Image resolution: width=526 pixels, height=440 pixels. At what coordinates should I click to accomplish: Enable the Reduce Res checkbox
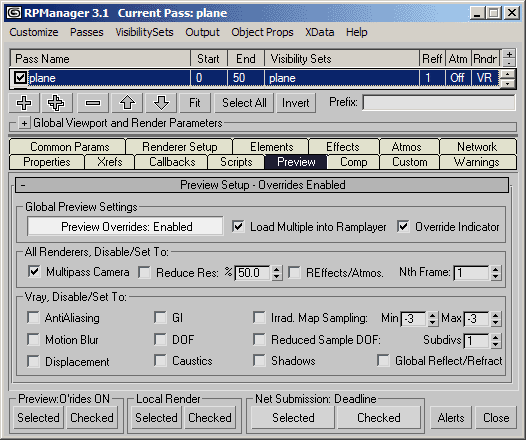[x=145, y=272]
